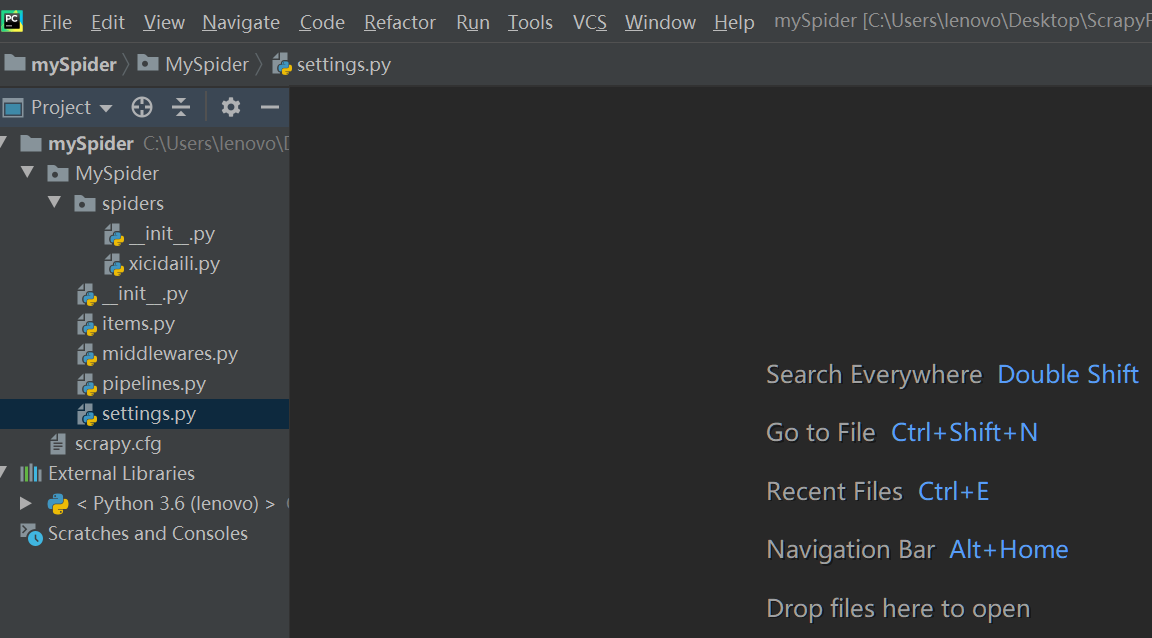1152x638 pixels.
Task: Expand the Python 3.6 (lenovo) node
Action: pos(26,503)
